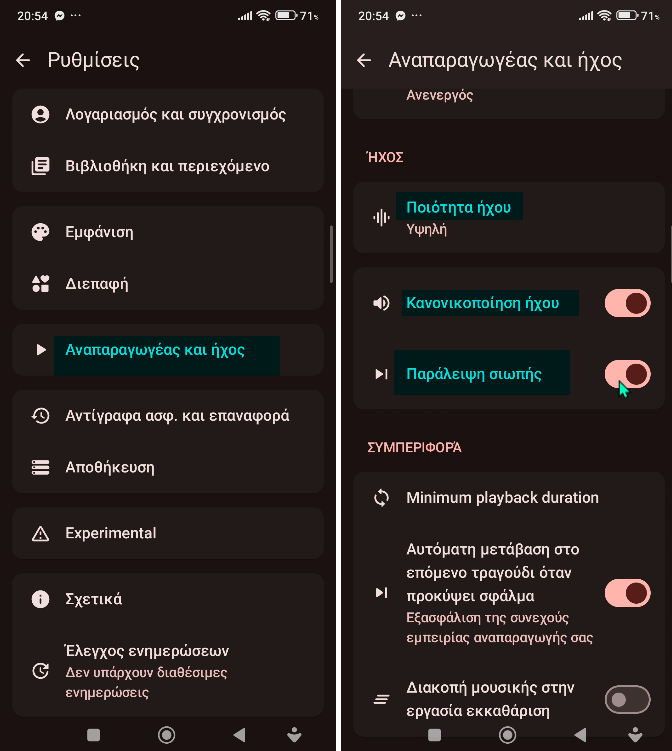Open the Σχετικά about page
The width and height of the screenshot is (672, 751).
(94, 599)
